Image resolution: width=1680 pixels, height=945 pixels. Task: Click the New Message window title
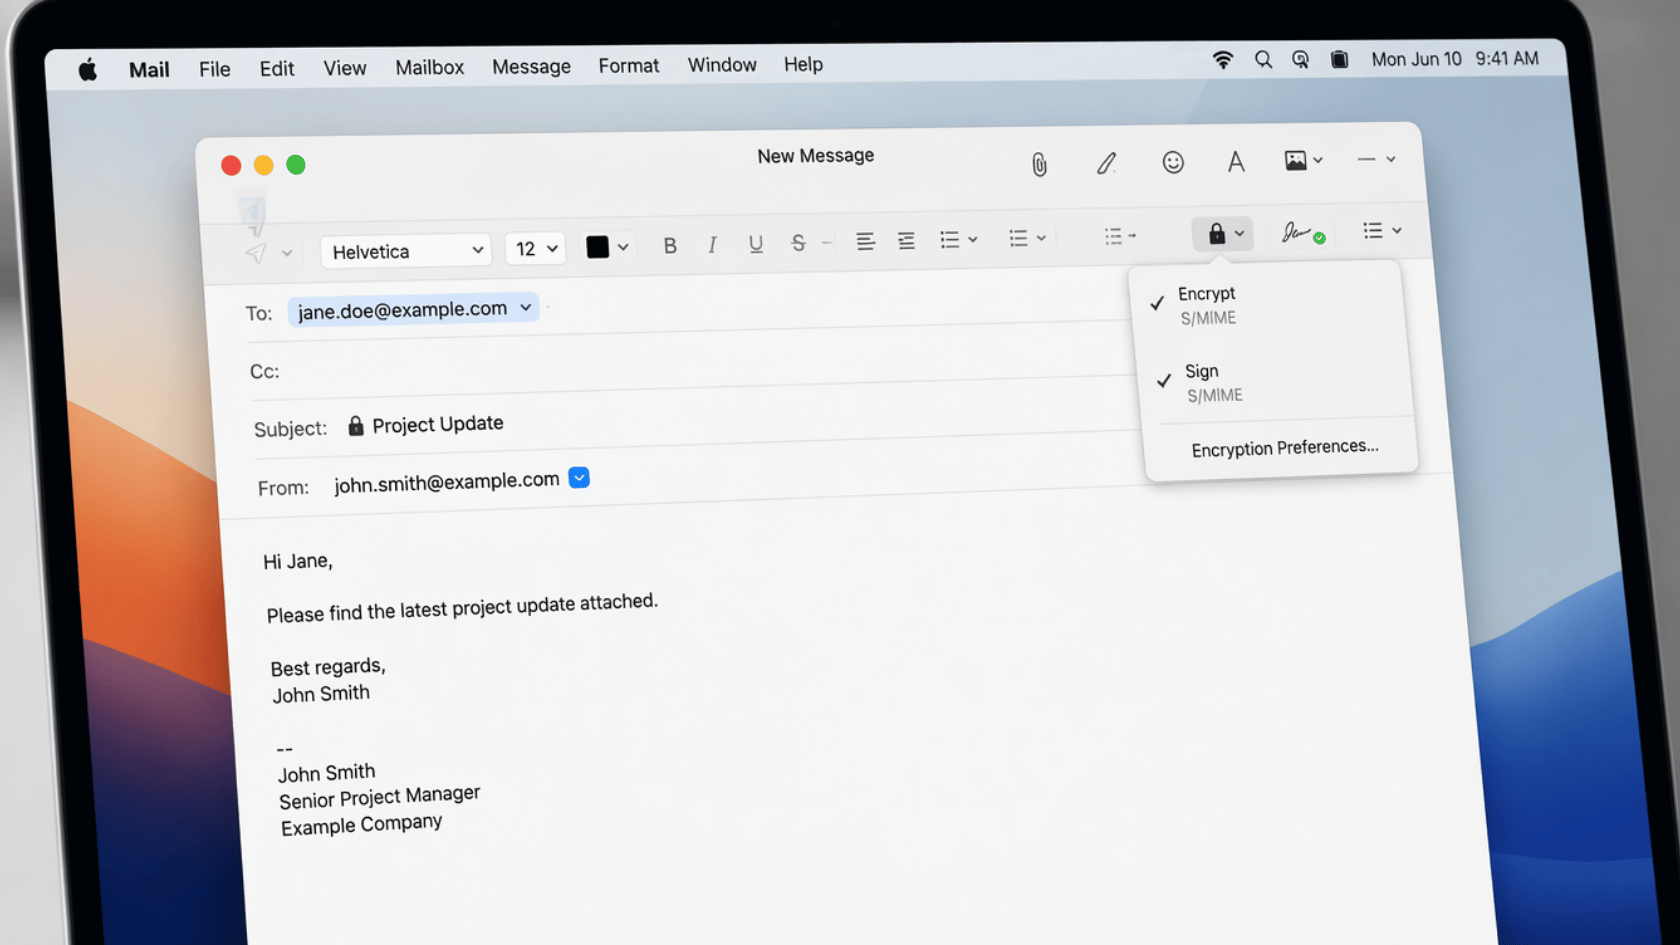click(x=816, y=156)
